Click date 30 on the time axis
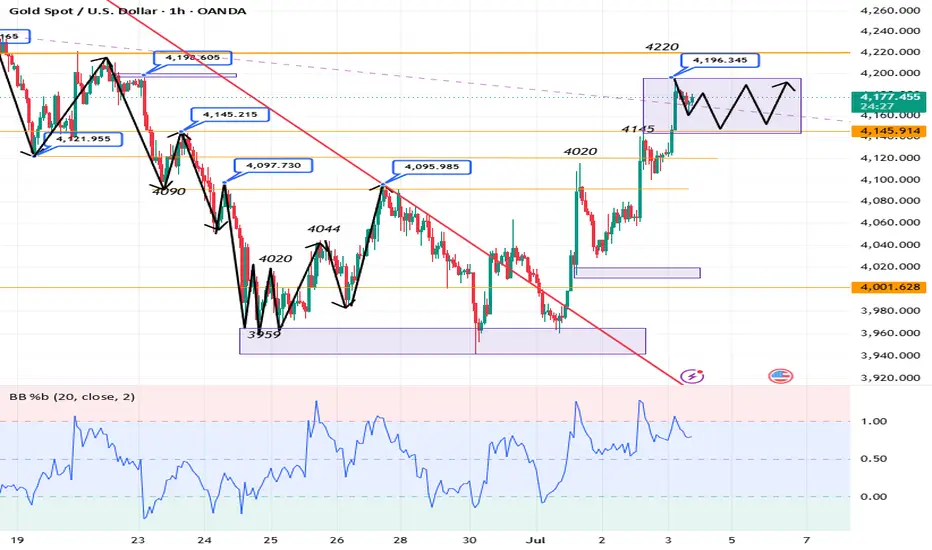Screen dimensions: 932x550 click(x=470, y=540)
